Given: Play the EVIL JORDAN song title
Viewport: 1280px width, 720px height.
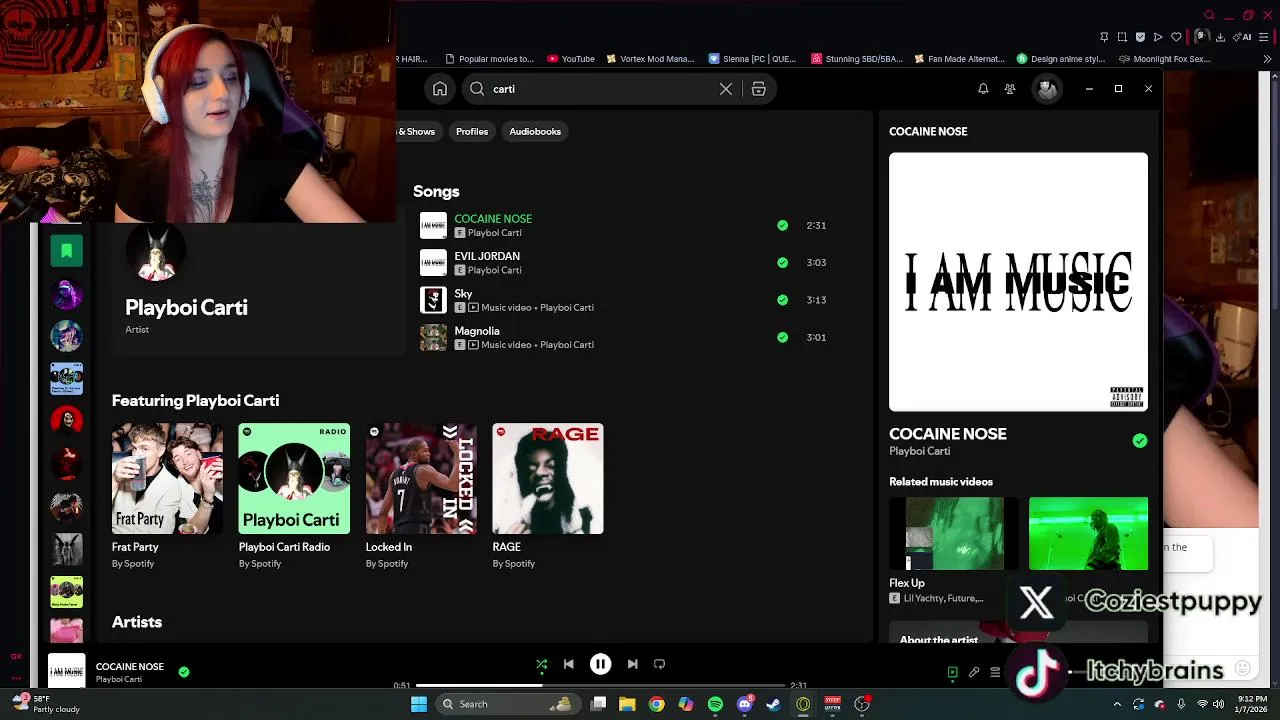Looking at the screenshot, I should pyautogui.click(x=487, y=256).
